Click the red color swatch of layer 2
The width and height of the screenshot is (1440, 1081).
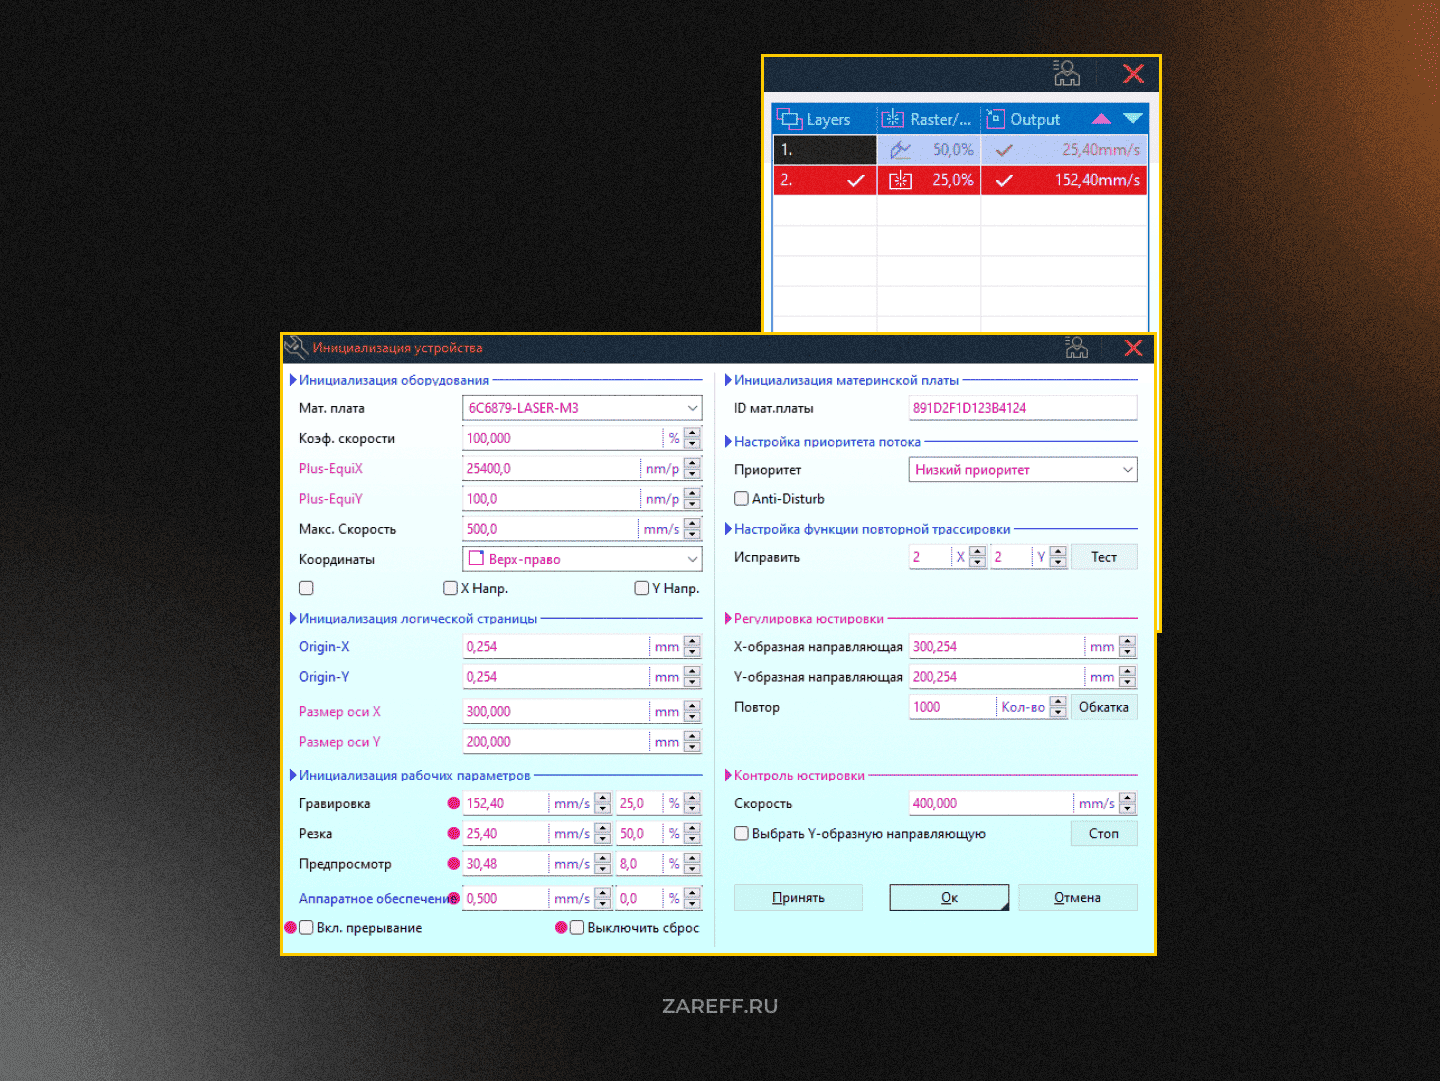(x=825, y=180)
